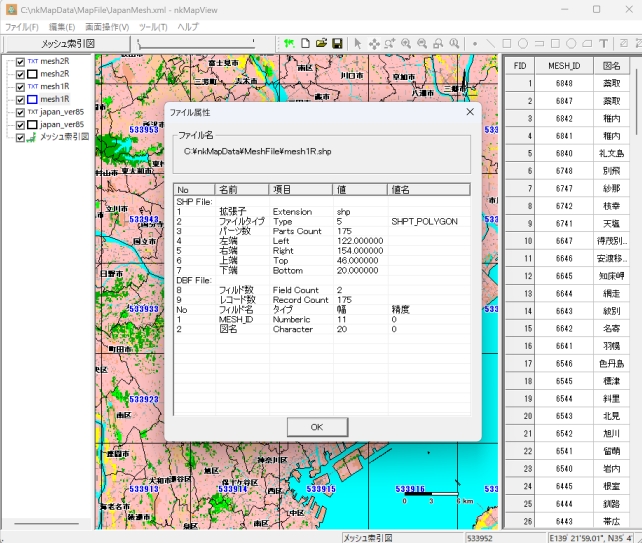Uncheck the TXT japan_ver85 layer checkbox
The height and width of the screenshot is (543, 642).
pos(20,112)
